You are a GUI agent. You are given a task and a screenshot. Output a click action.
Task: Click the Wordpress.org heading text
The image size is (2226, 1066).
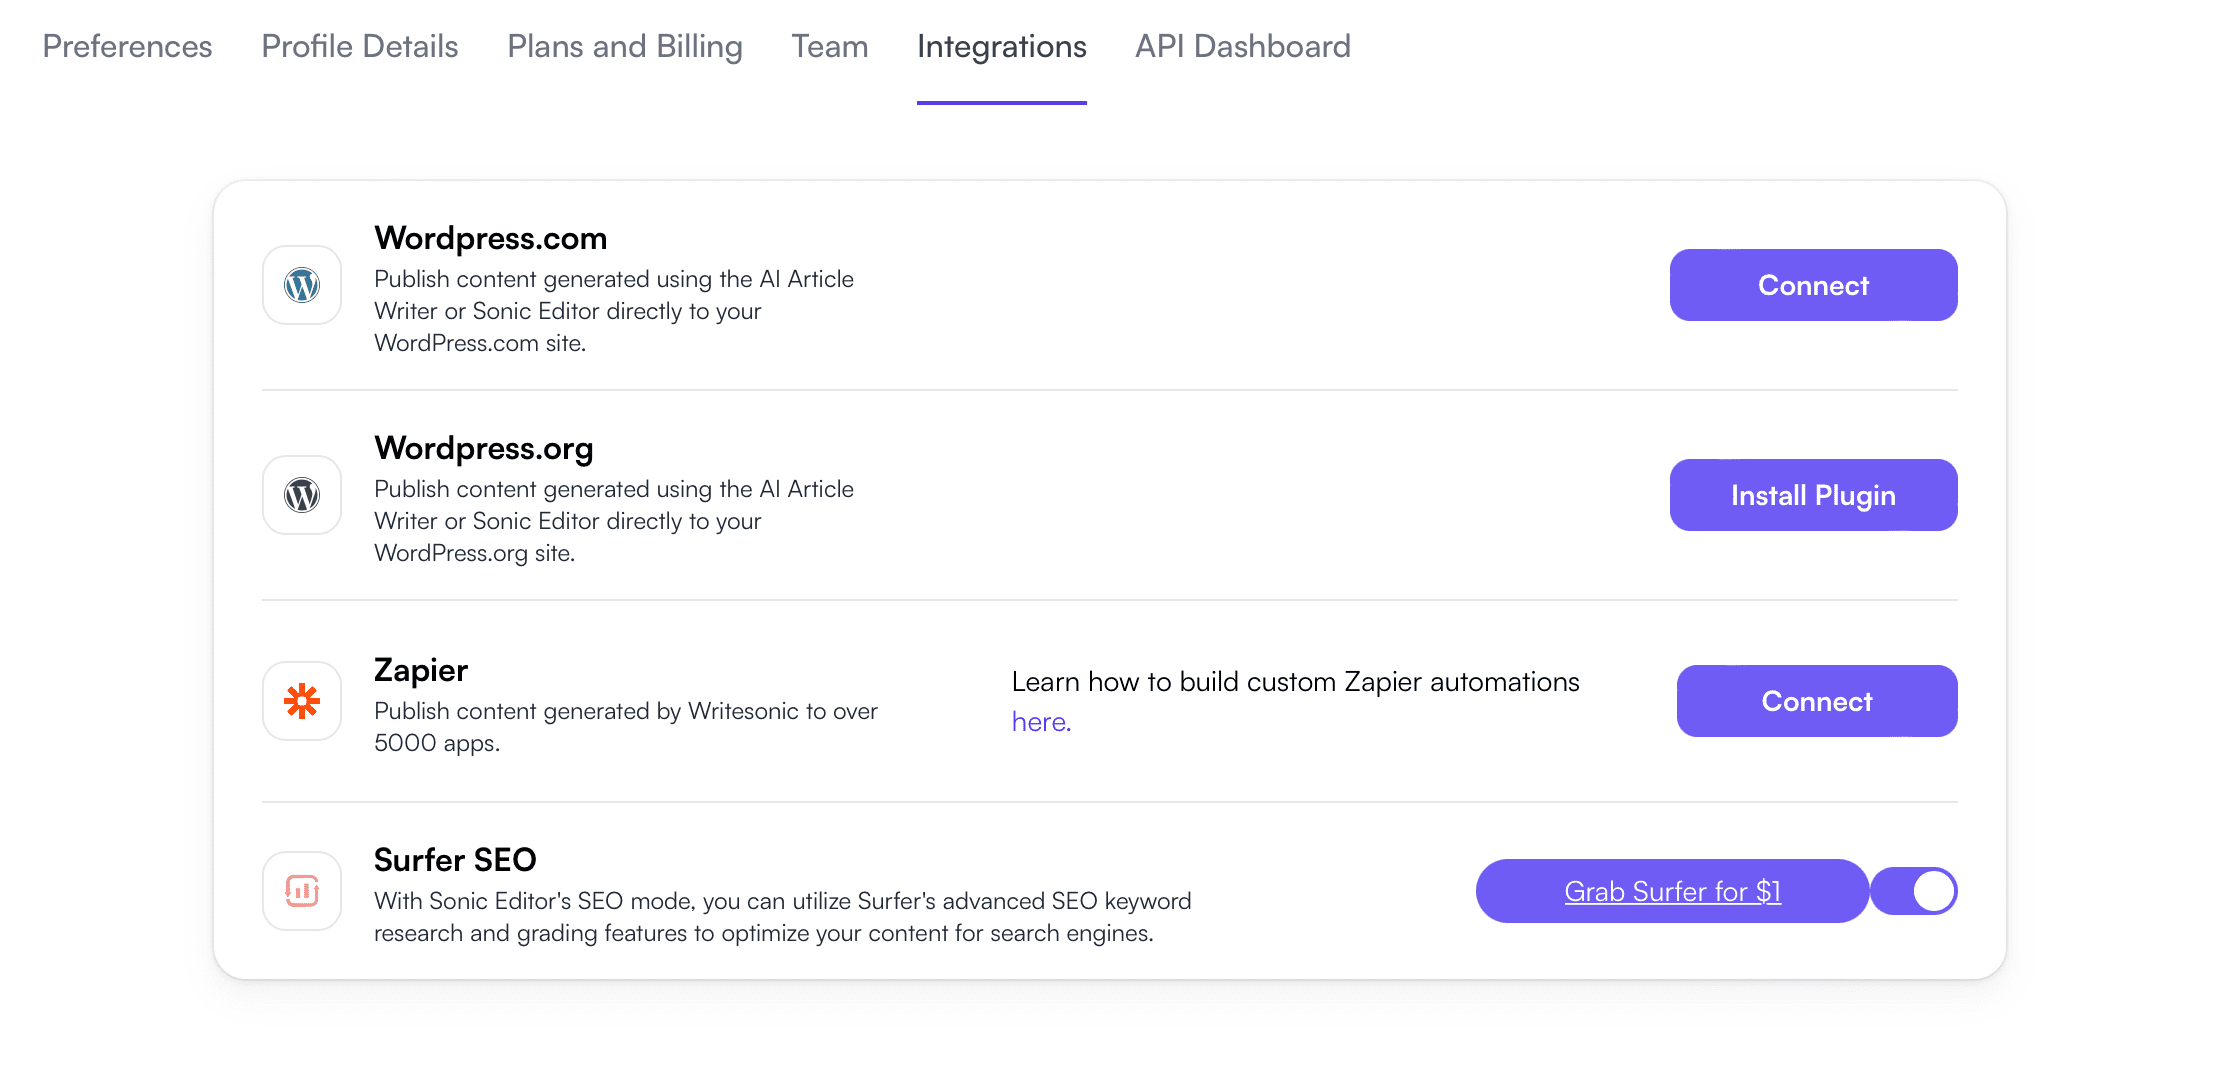coord(483,448)
